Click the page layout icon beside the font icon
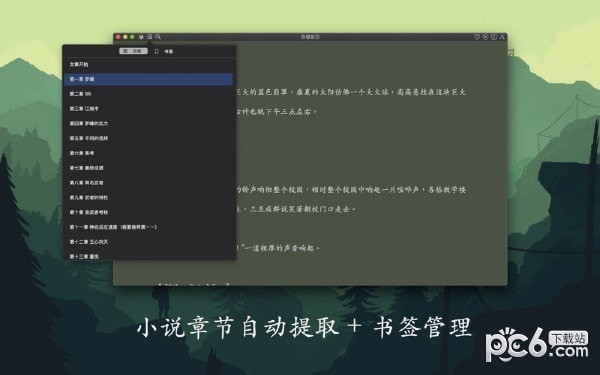 coord(494,37)
